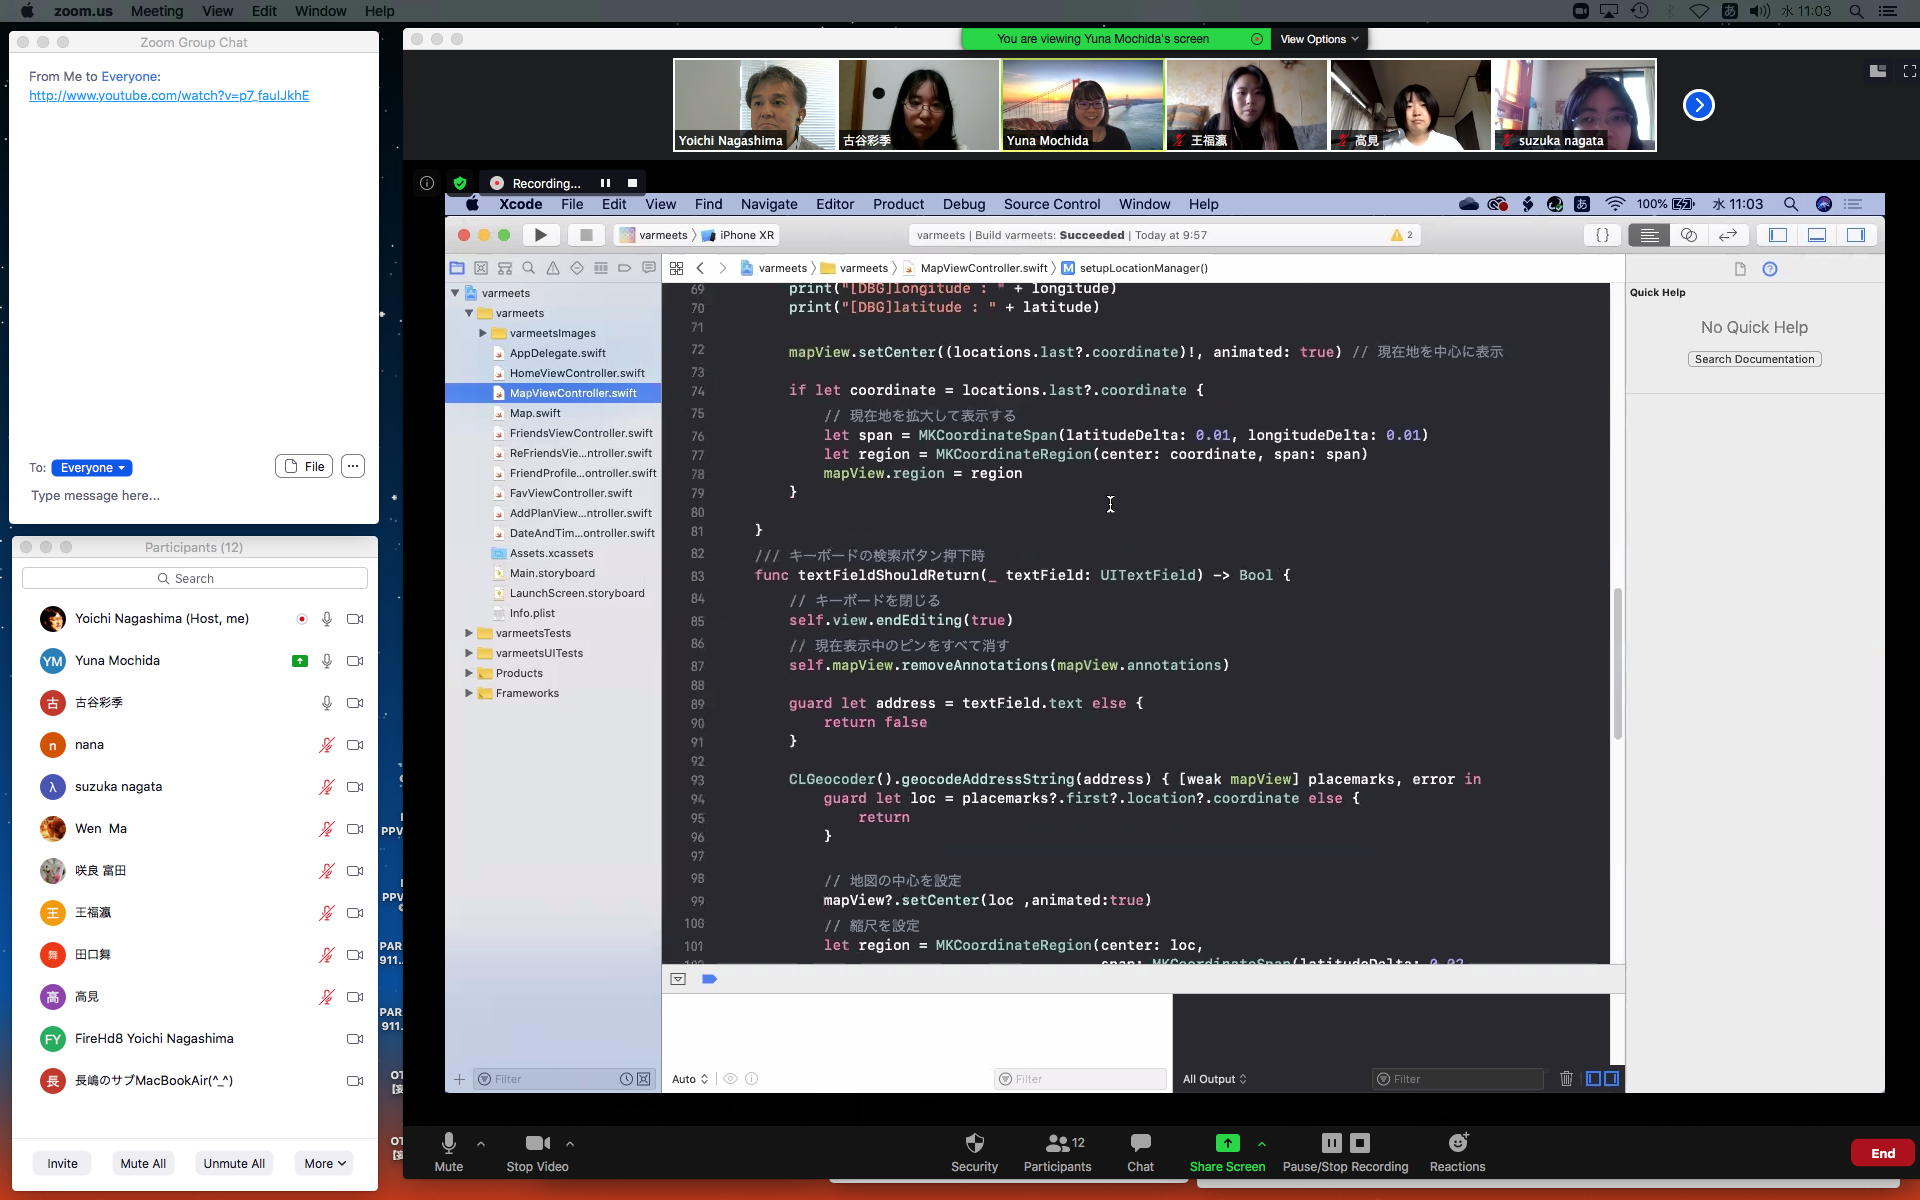Image resolution: width=1920 pixels, height=1200 pixels.
Task: Open the Window menu in Zoom menu bar
Action: tap(320, 11)
